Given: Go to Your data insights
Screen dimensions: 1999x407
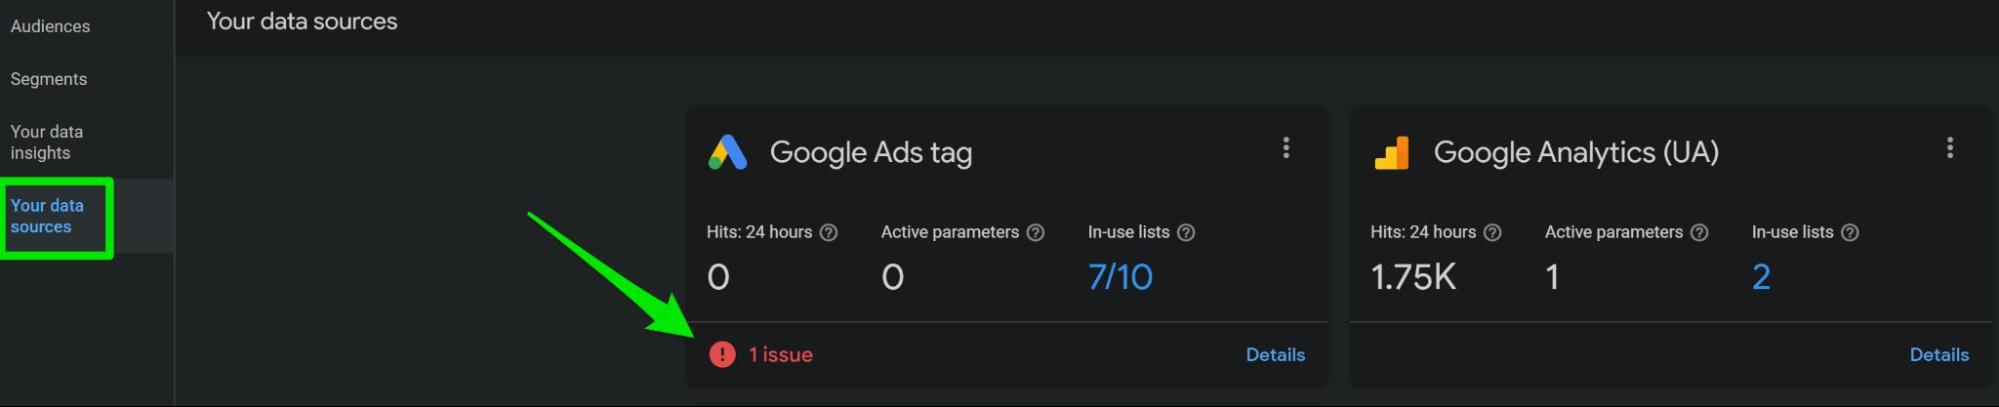Looking at the screenshot, I should tap(47, 142).
